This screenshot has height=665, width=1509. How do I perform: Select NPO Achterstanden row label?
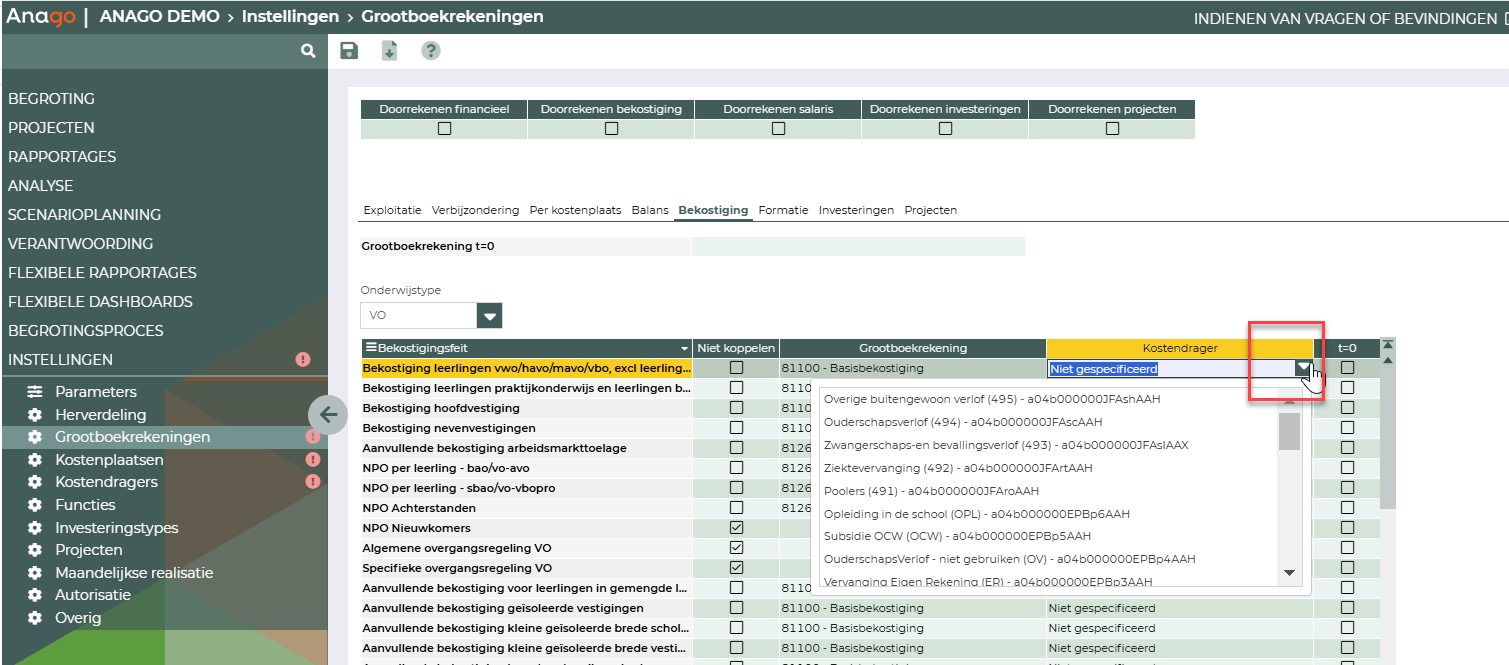pos(419,508)
